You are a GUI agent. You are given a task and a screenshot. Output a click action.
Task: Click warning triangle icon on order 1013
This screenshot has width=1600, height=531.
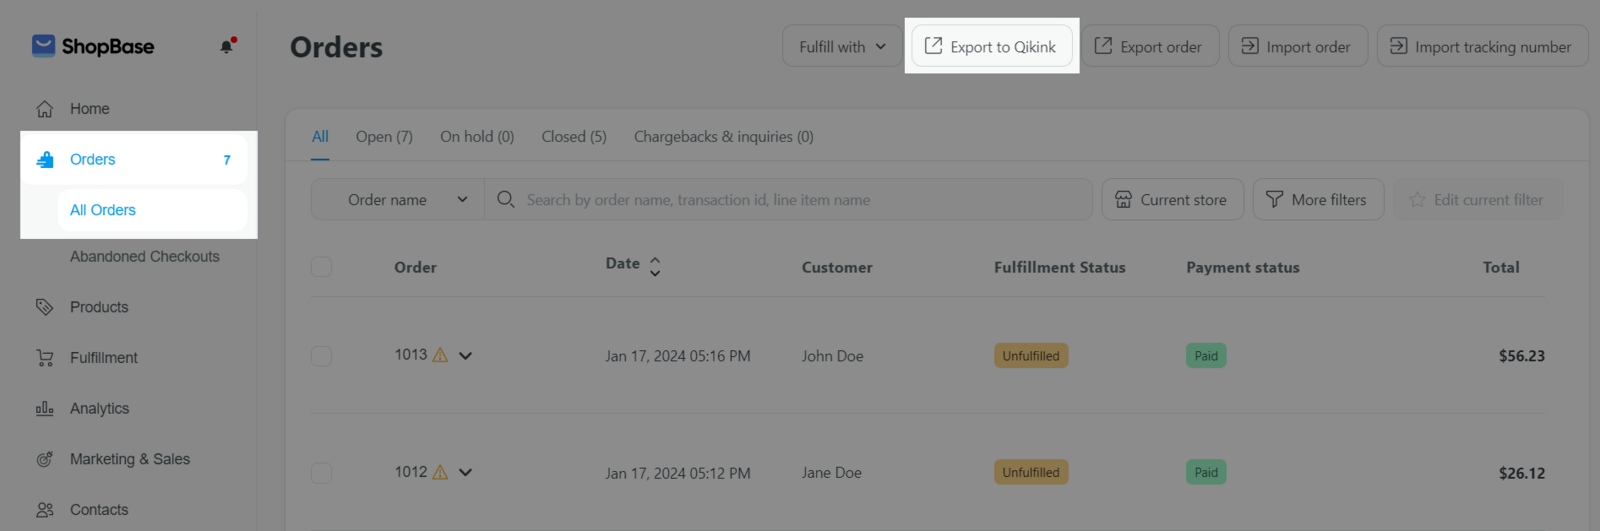(440, 355)
